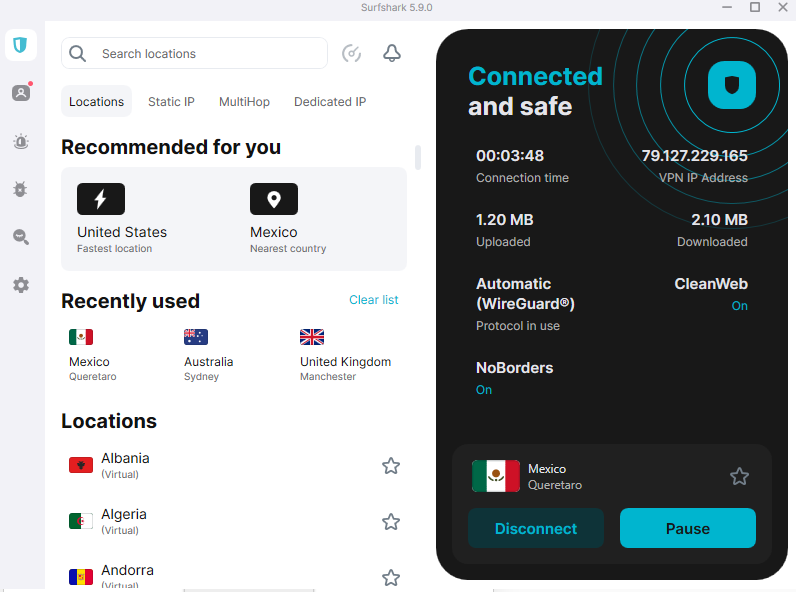The height and width of the screenshot is (592, 796).
Task: Click the NoBorders On status
Action: (484, 390)
